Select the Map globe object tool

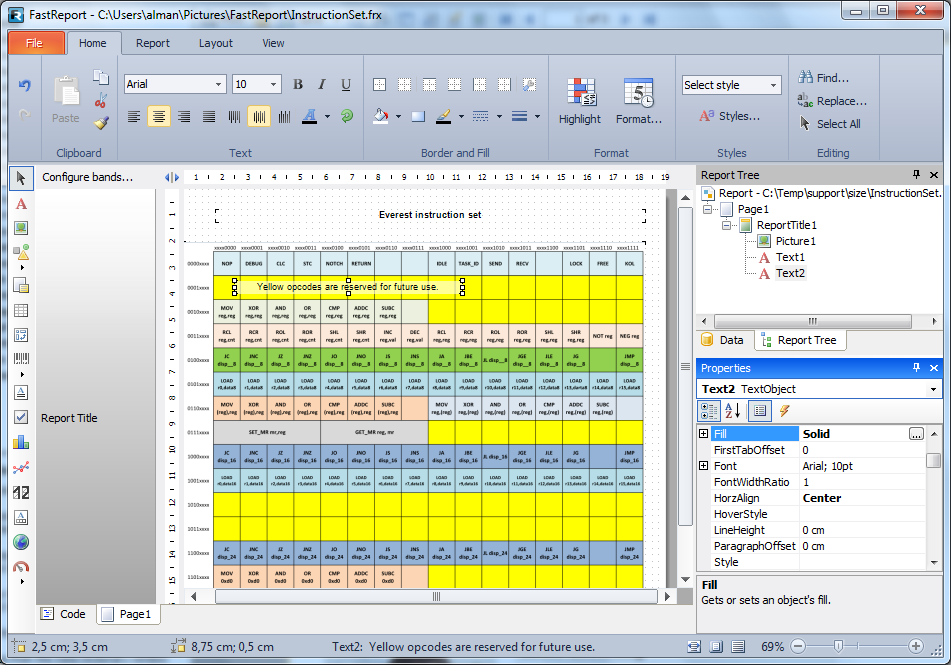point(21,542)
